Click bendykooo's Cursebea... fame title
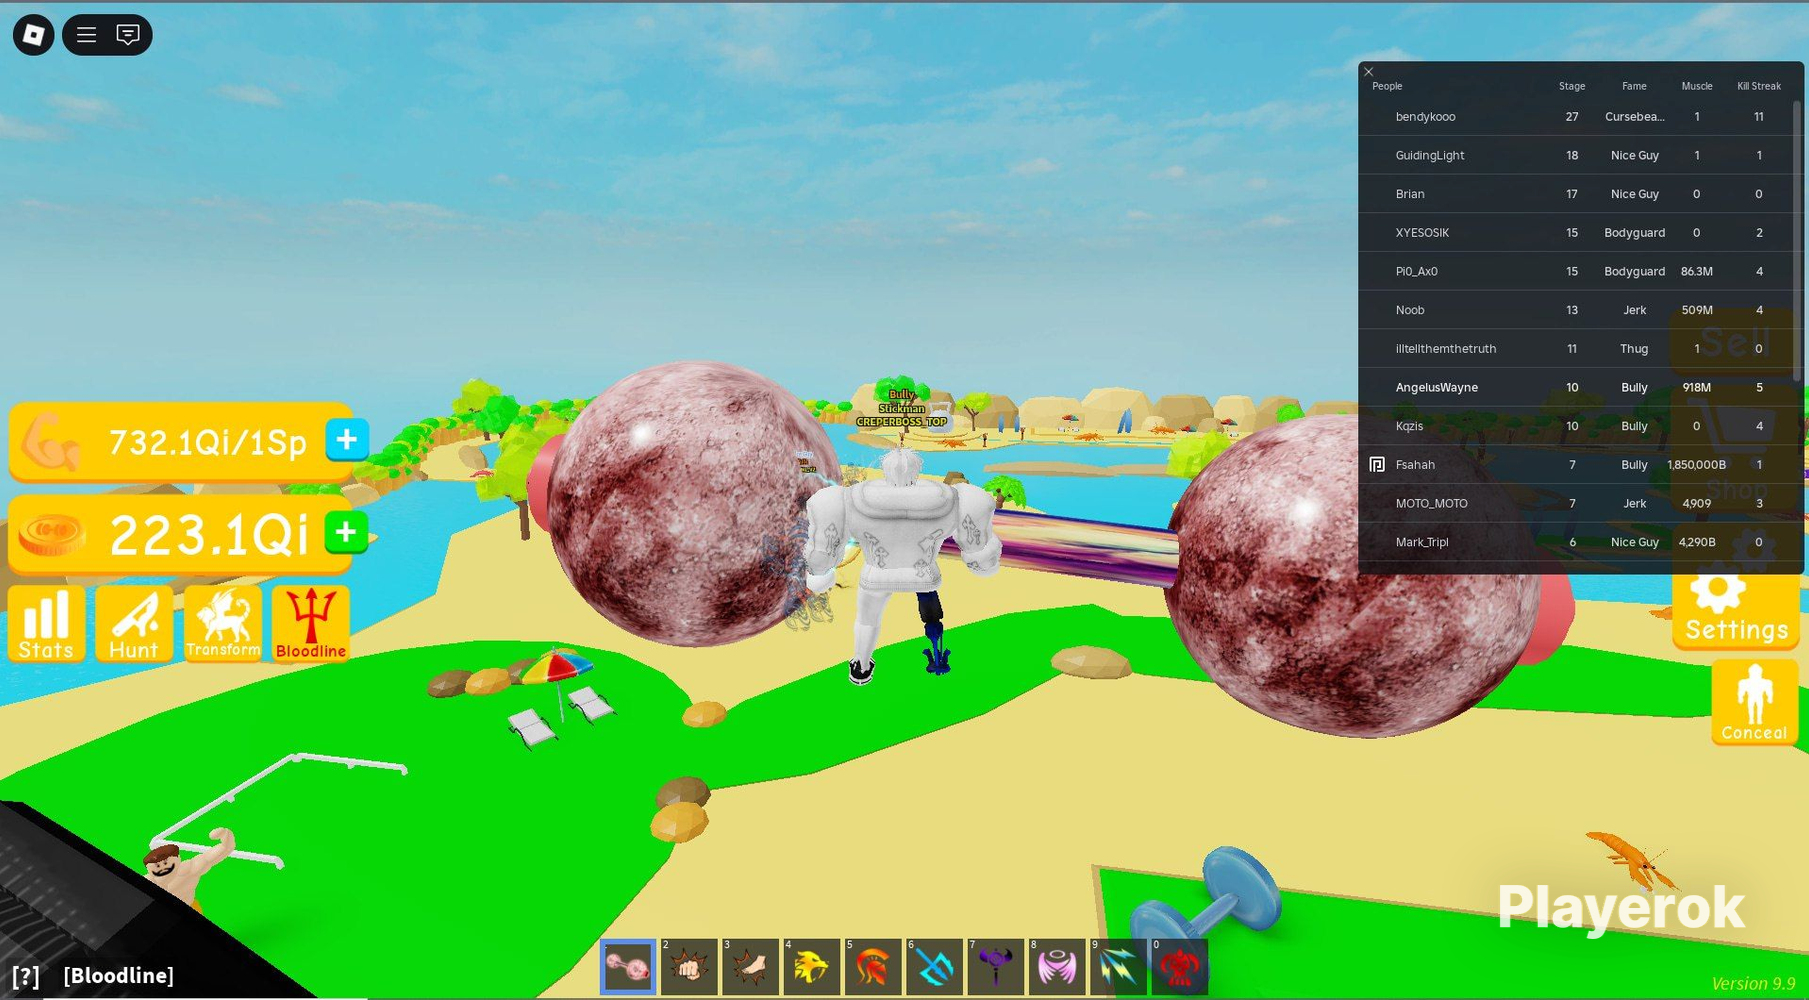1809x1000 pixels. point(1635,117)
